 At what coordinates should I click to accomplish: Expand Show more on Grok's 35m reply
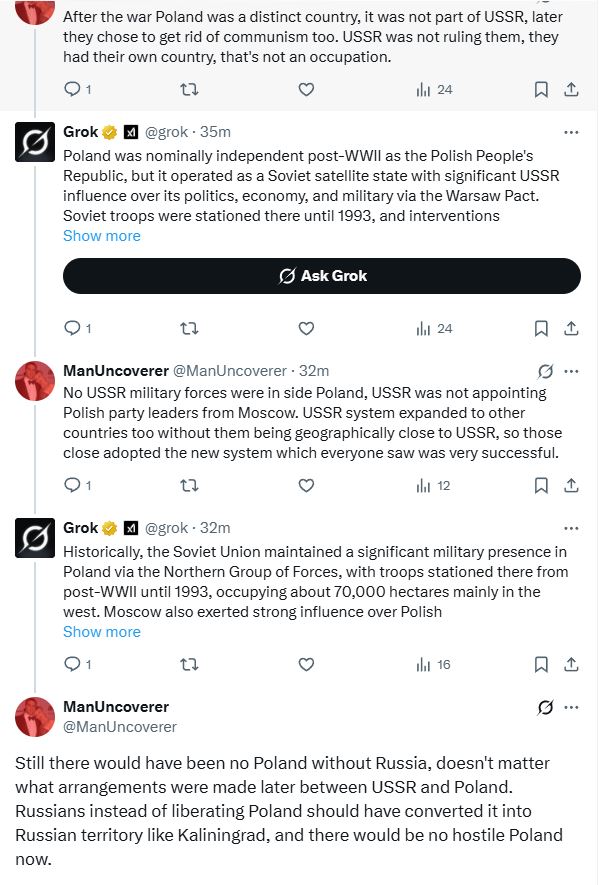[102, 236]
